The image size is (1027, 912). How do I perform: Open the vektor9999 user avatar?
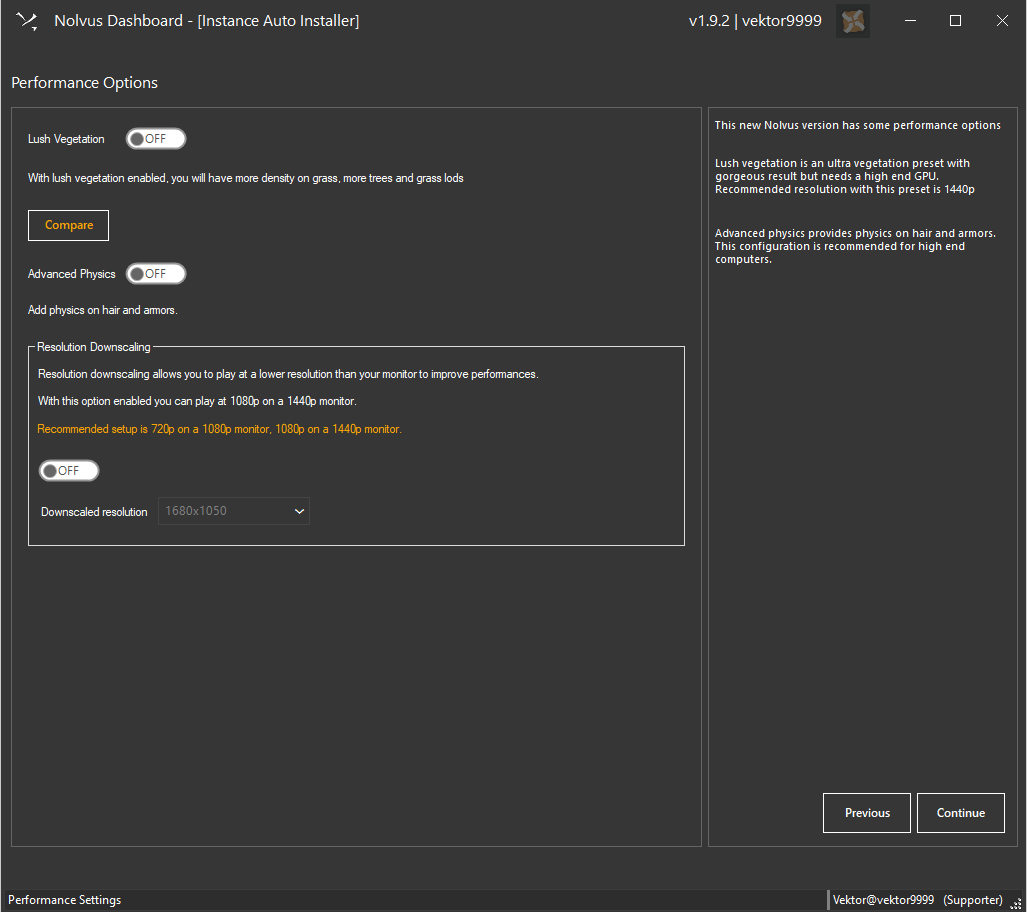853,21
